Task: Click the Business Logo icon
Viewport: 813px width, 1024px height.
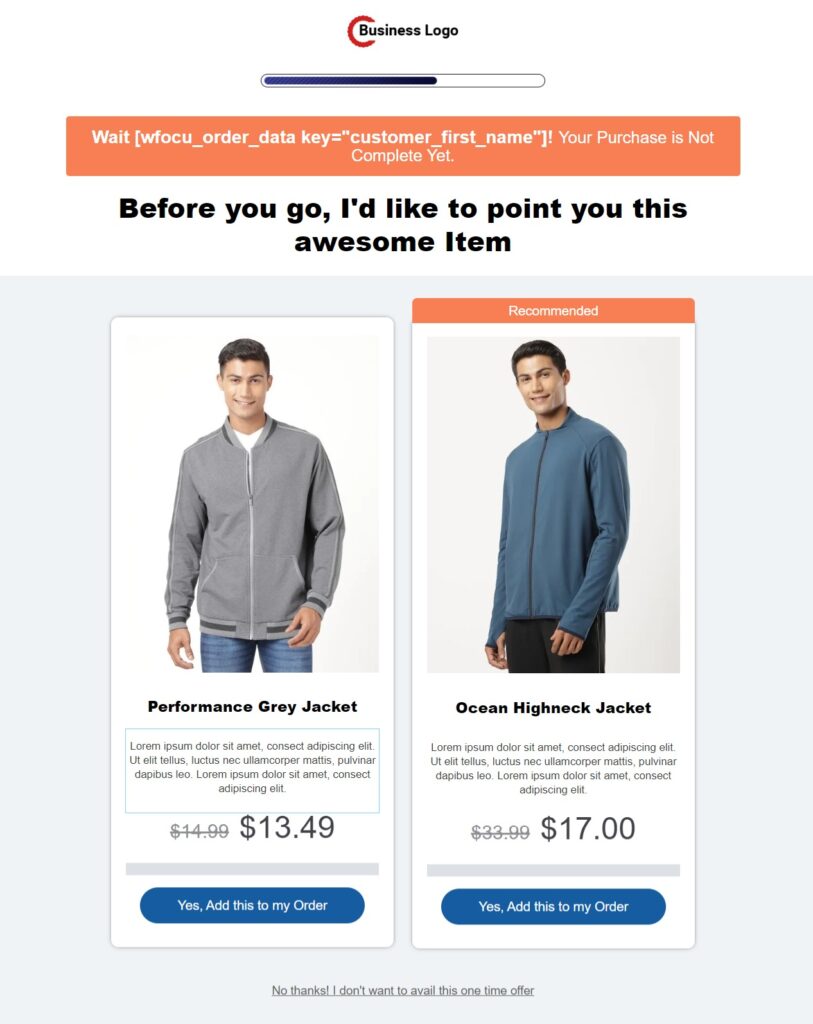Action: pos(402,31)
